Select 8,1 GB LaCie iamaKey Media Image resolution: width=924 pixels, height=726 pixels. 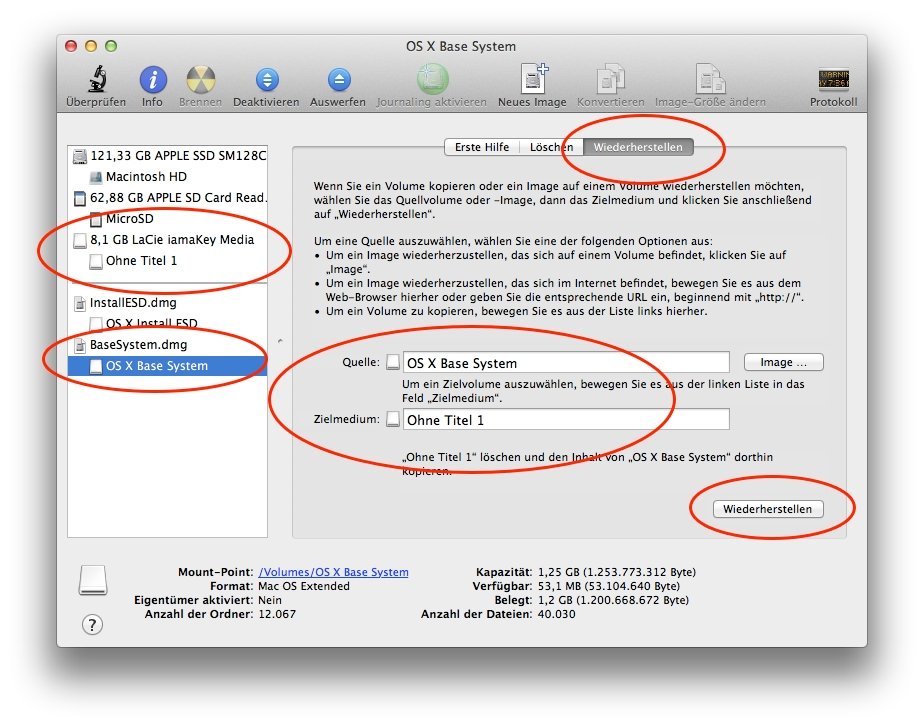pos(168,239)
